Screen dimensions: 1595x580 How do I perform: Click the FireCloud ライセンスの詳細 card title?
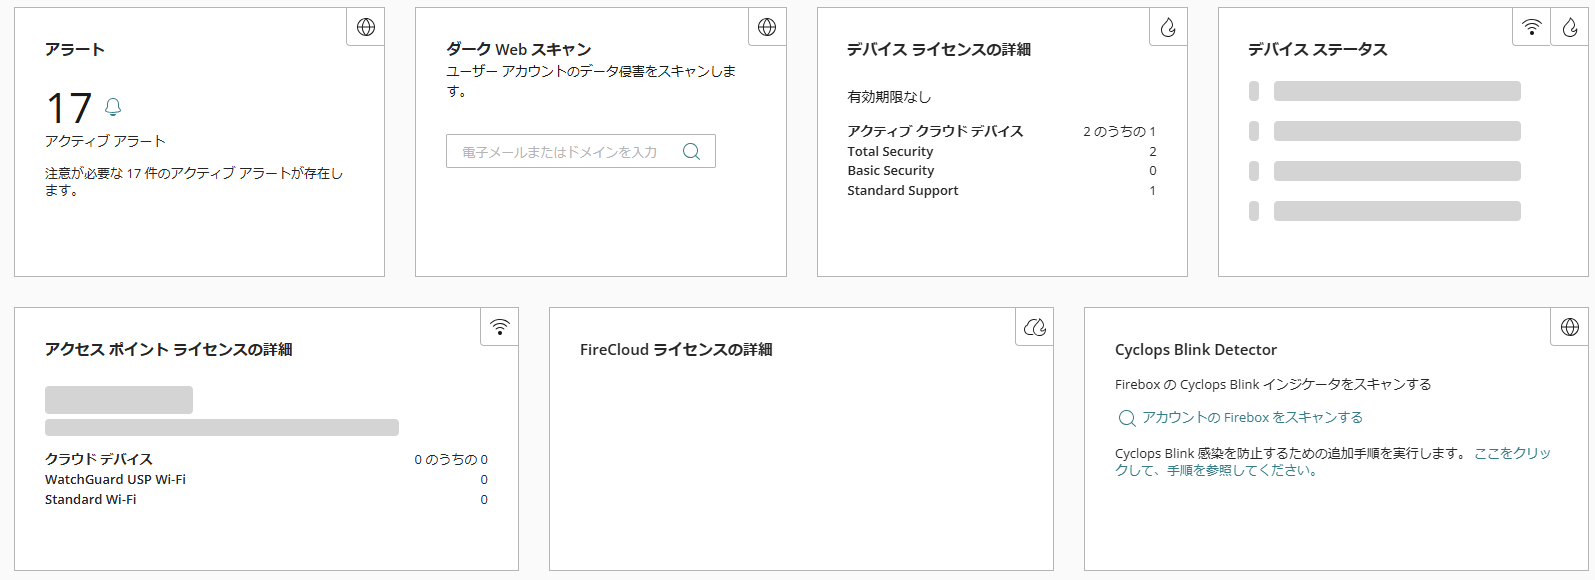pos(676,350)
